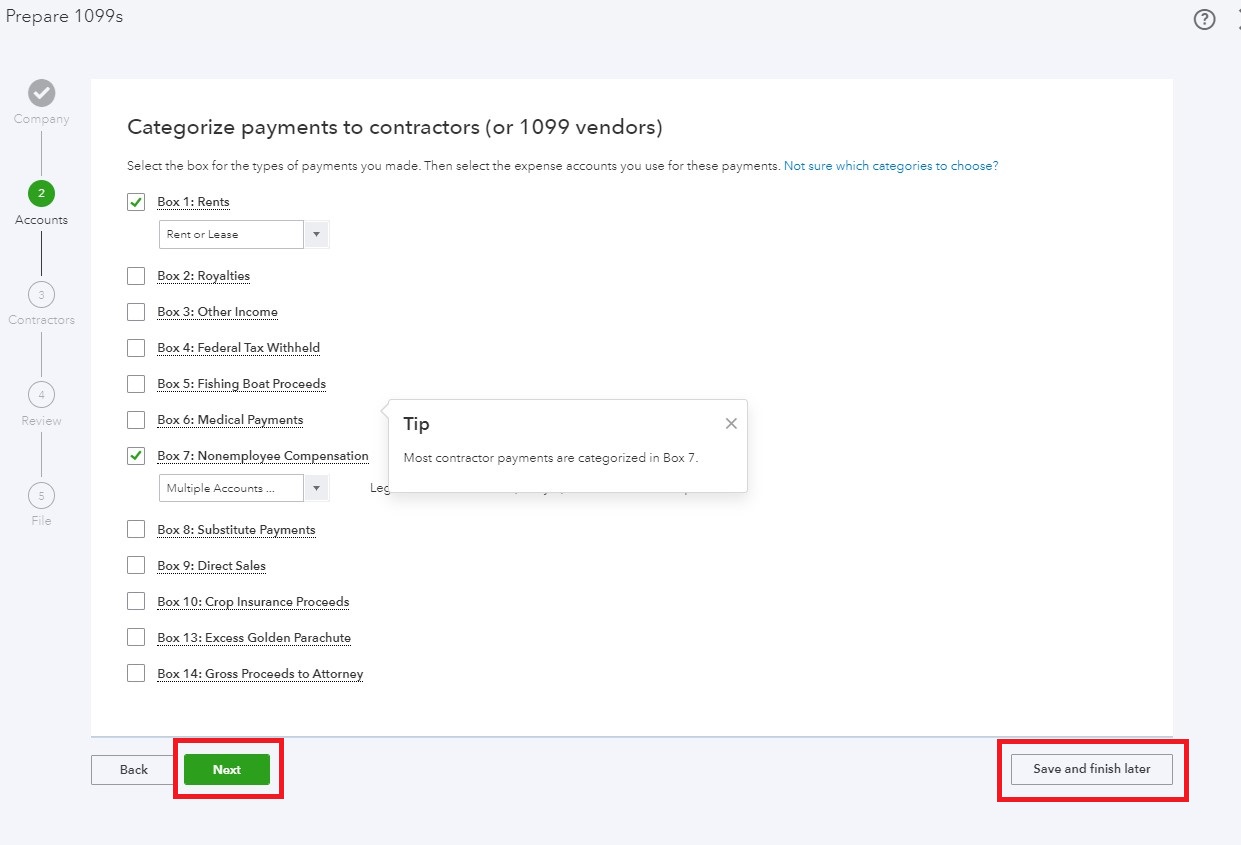Dismiss the Tip popup

coord(730,423)
